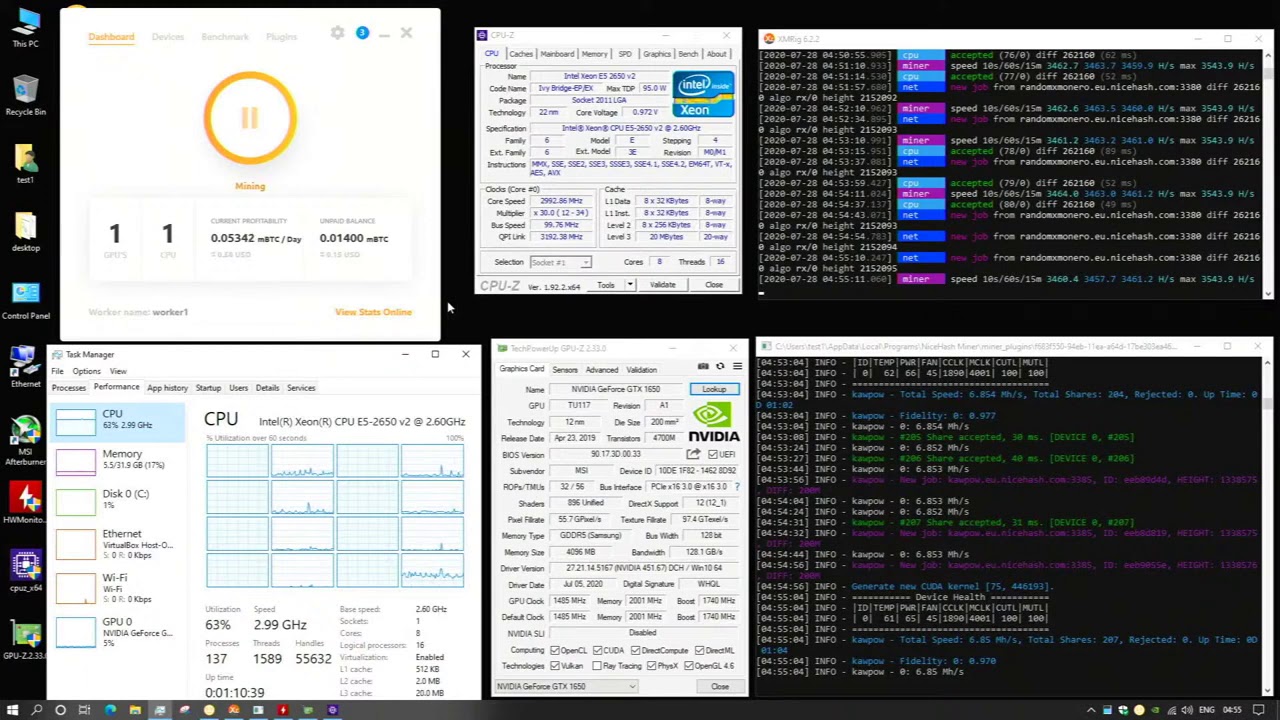Select Wi-Fi in Task Manager performance list
This screenshot has height=720, width=1280.
pyautogui.click(x=116, y=587)
